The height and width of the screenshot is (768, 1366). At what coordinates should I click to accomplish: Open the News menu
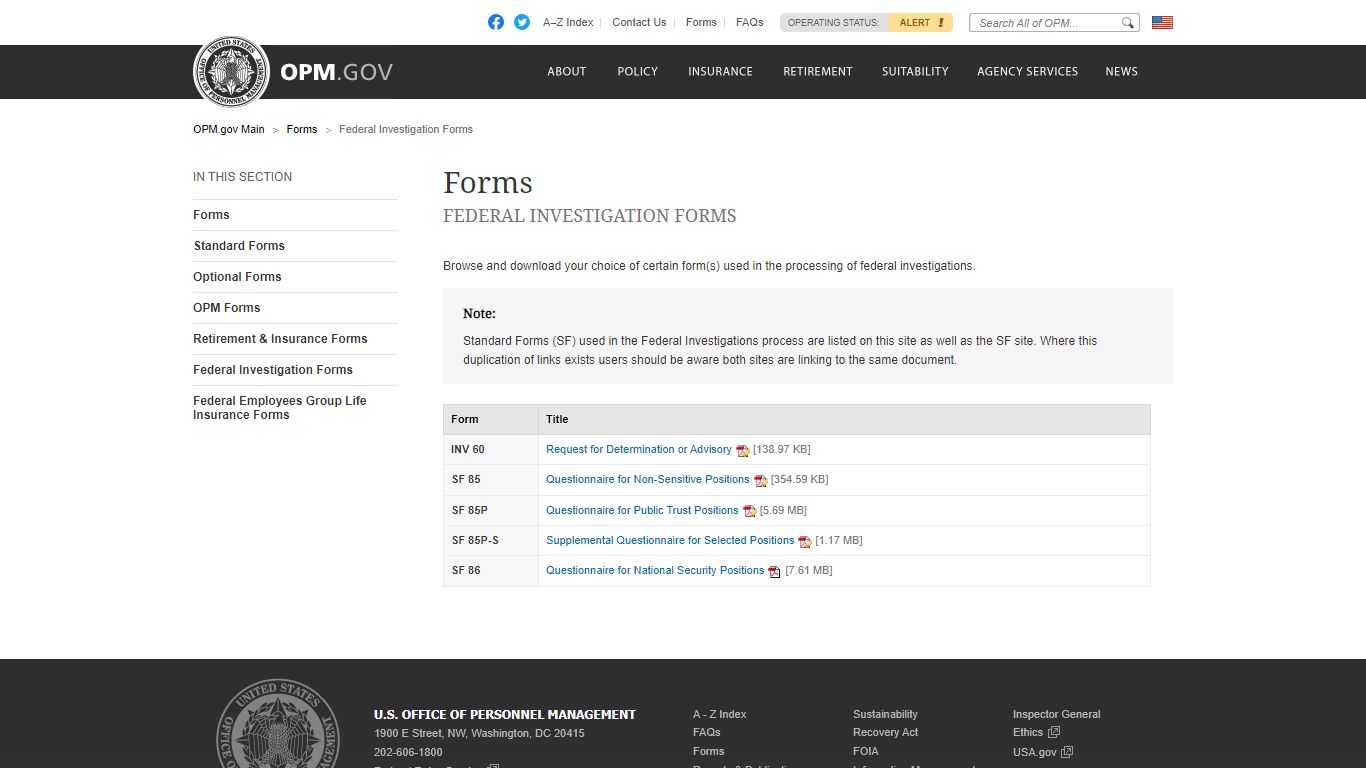(1121, 71)
